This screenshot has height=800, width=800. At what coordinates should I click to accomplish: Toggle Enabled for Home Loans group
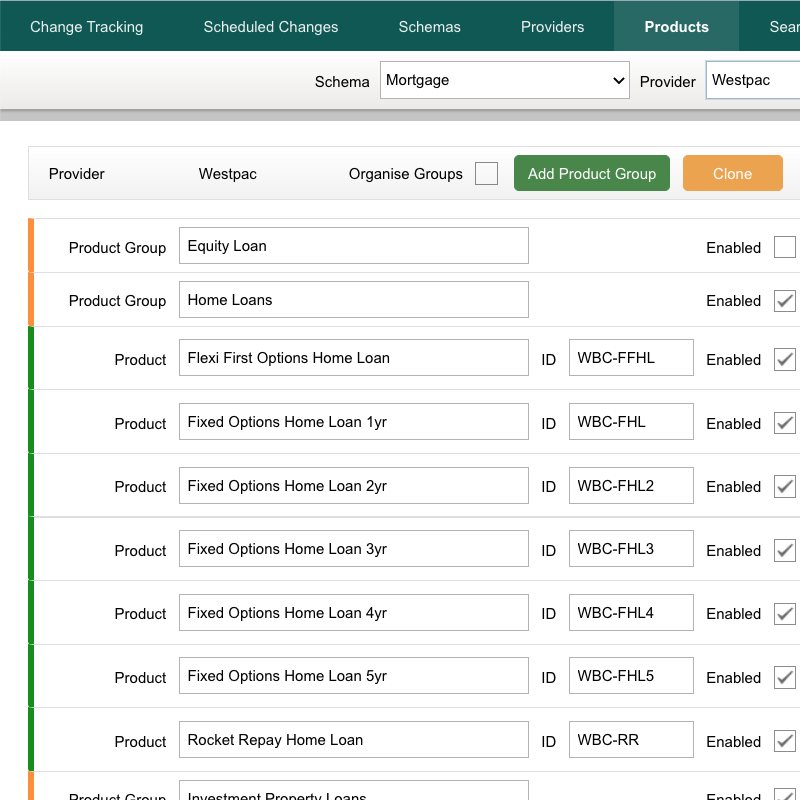point(785,301)
